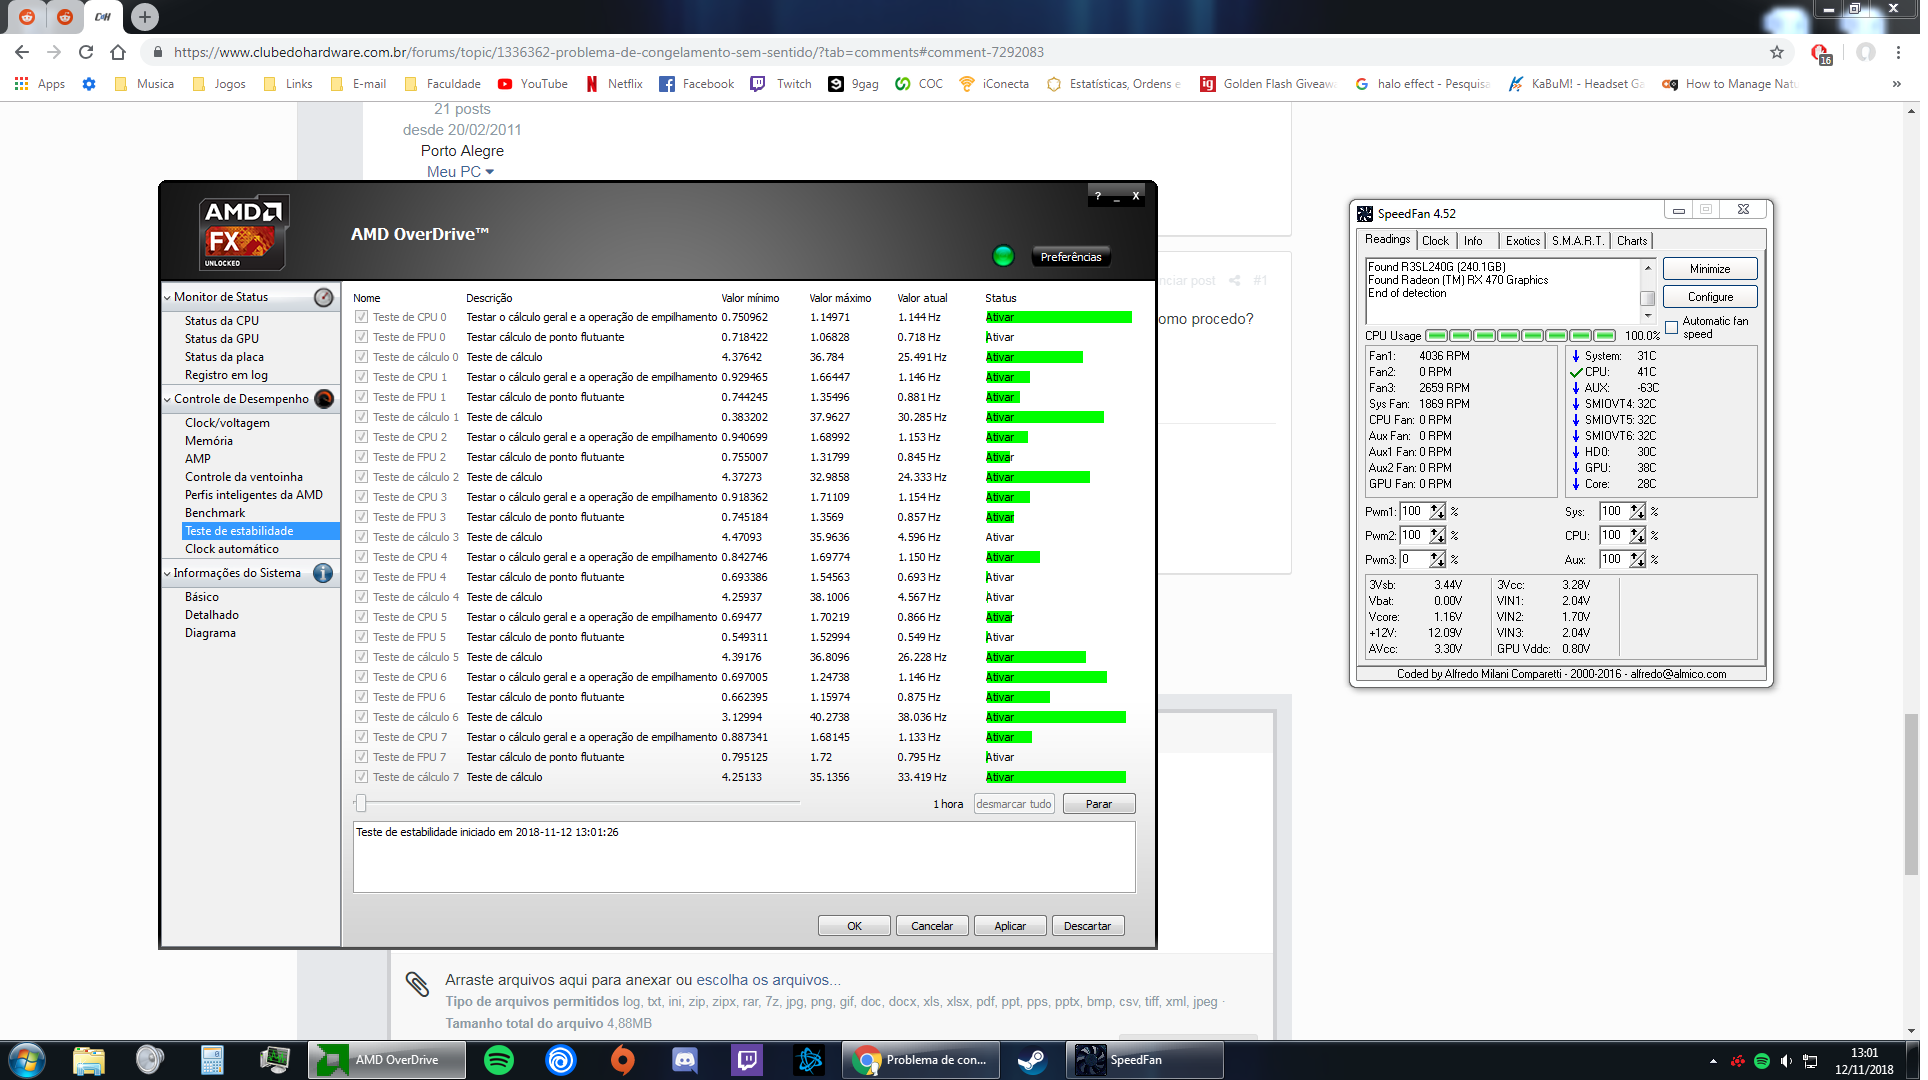Screen dimensions: 1928x1080
Task: Click the AMD FX logo in OverDrive
Action: pyautogui.click(x=243, y=232)
